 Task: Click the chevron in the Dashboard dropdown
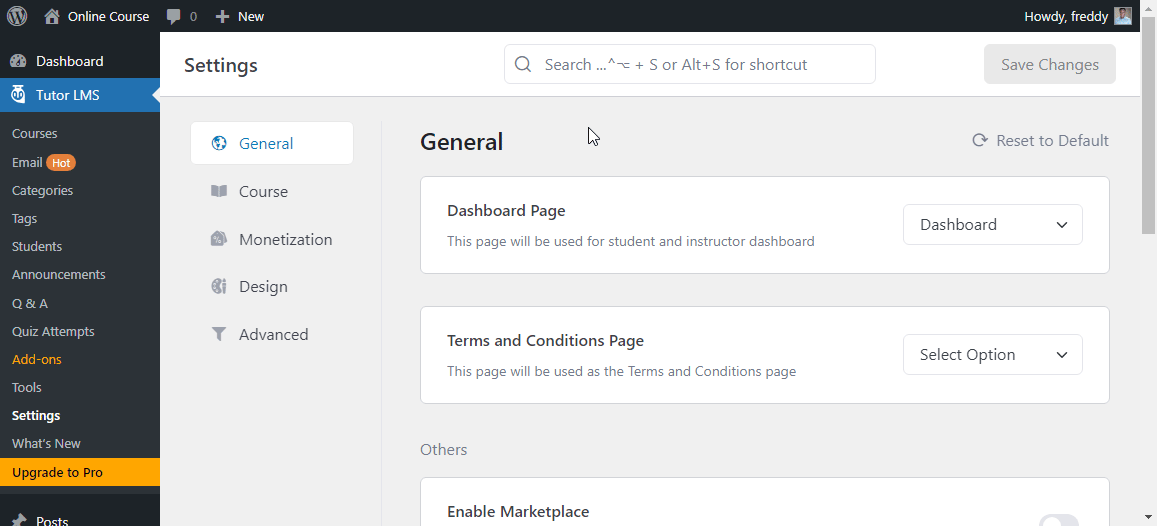pyautogui.click(x=1062, y=225)
